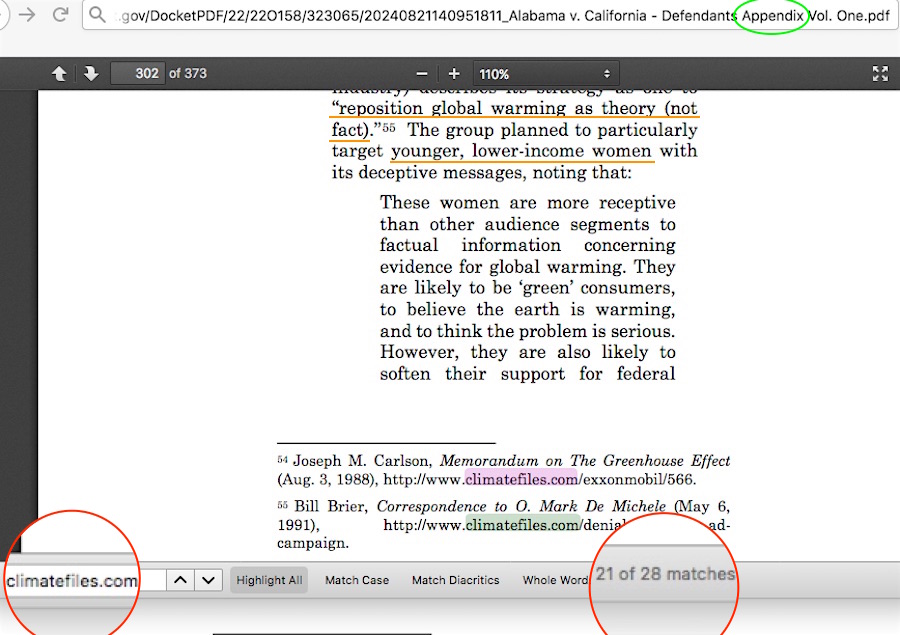Zoom out of the PDF document
The height and width of the screenshot is (635, 900).
pos(422,74)
